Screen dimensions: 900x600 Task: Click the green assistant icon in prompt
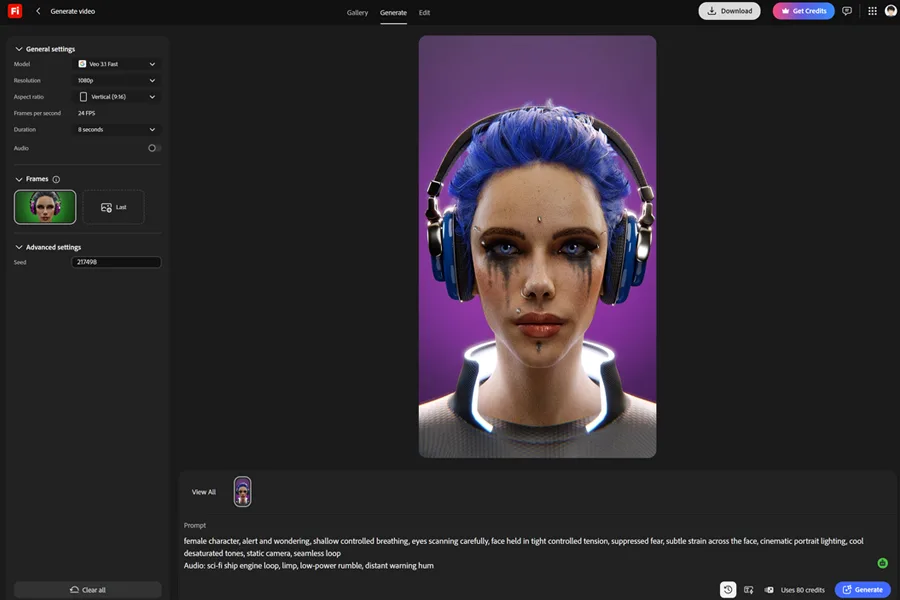click(882, 563)
